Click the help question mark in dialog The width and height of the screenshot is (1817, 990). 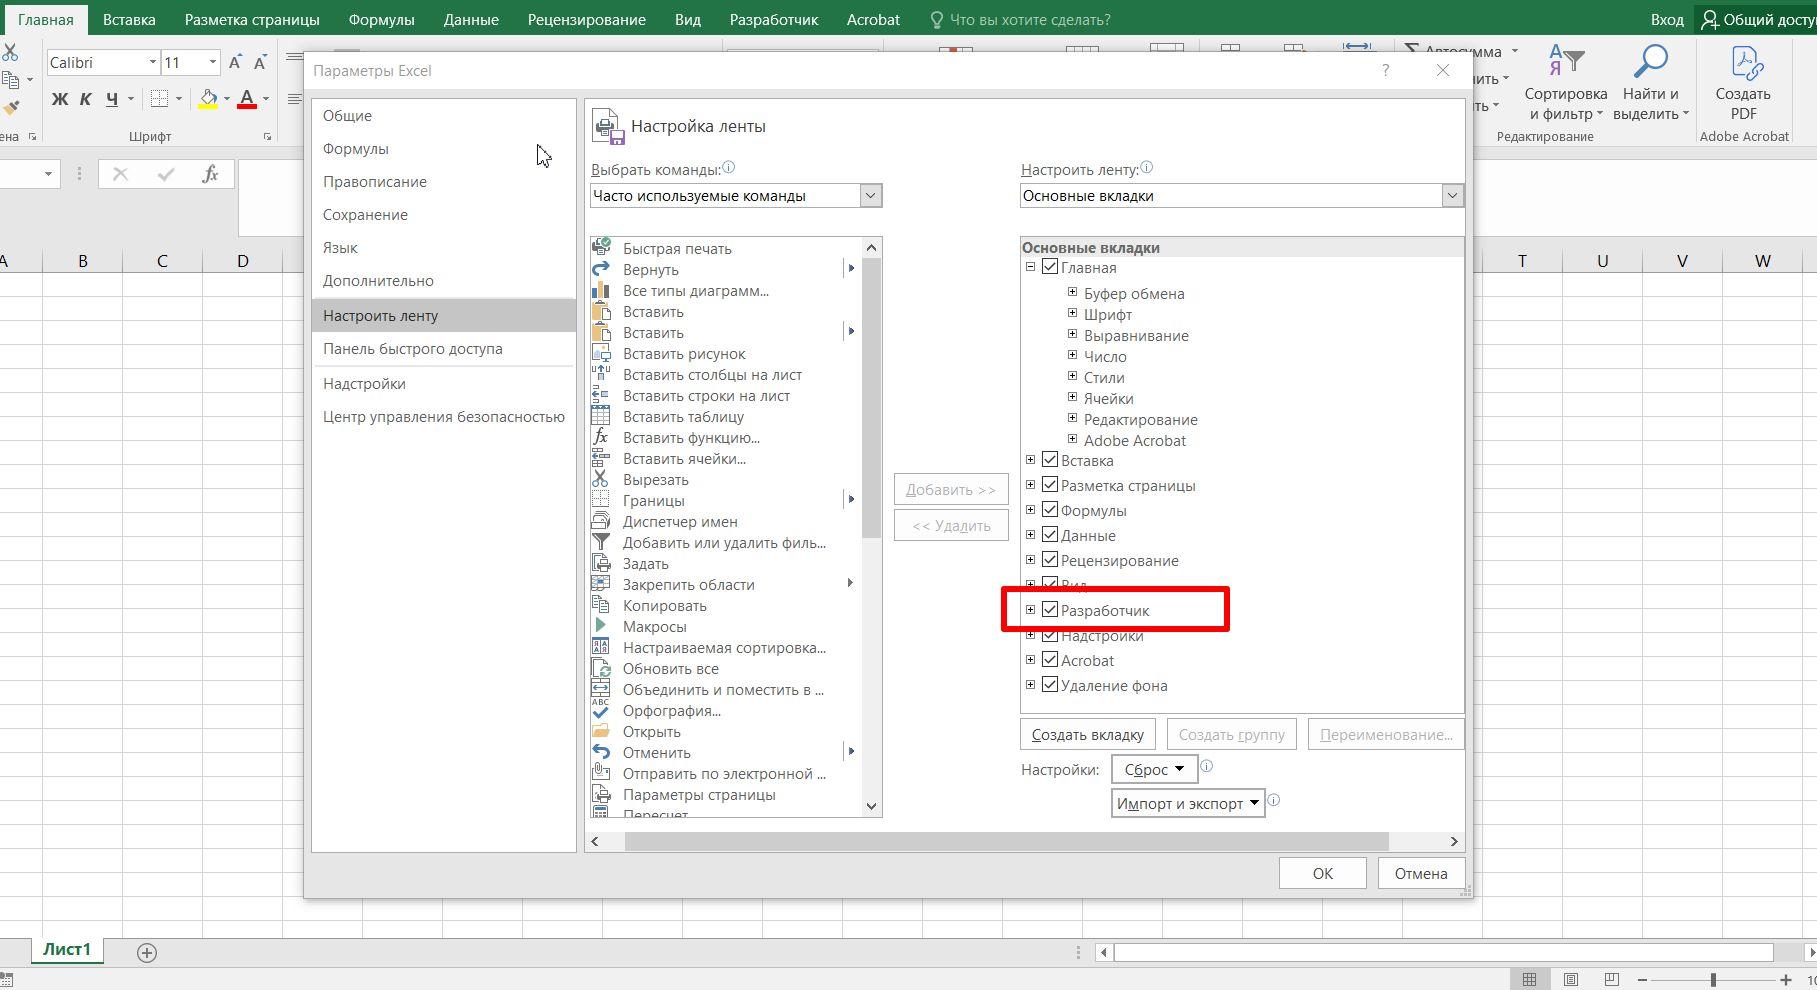coord(1385,71)
